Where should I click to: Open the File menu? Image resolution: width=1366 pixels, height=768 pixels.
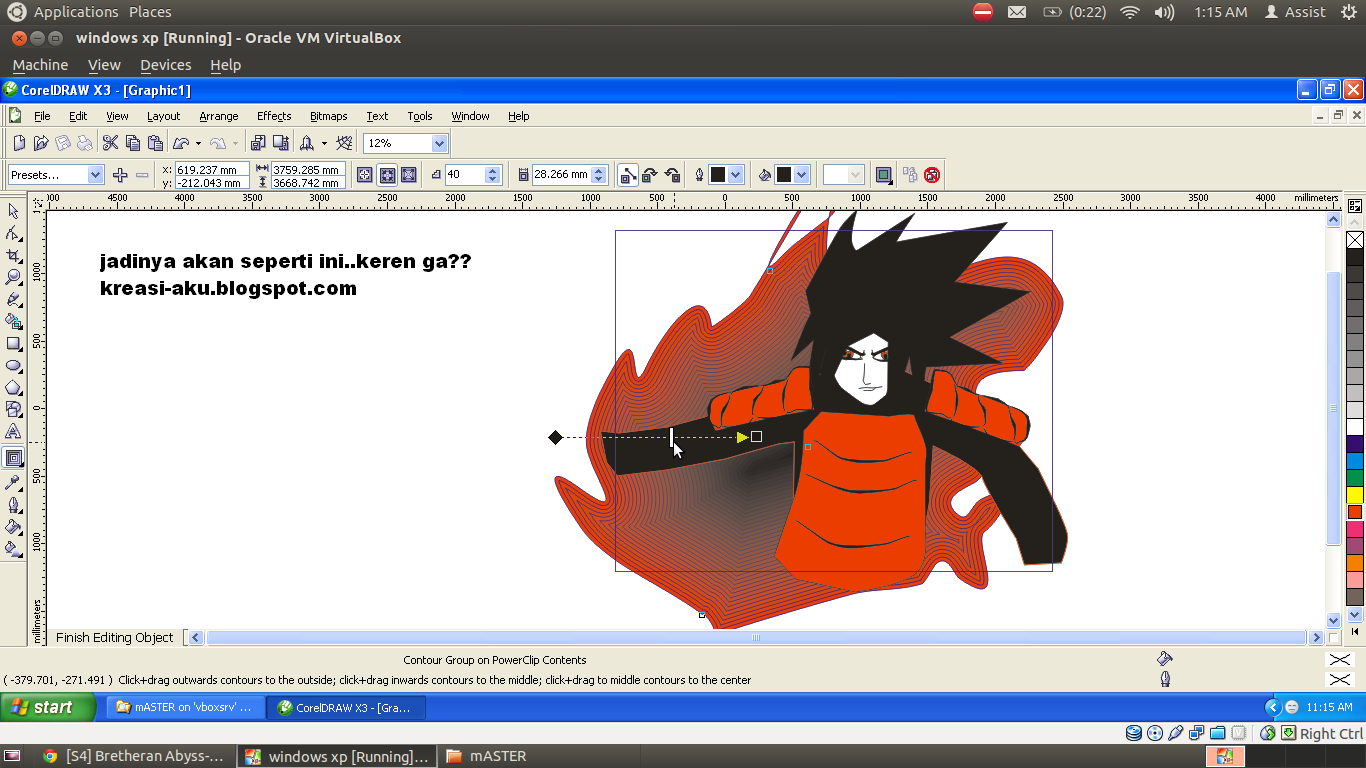point(42,116)
